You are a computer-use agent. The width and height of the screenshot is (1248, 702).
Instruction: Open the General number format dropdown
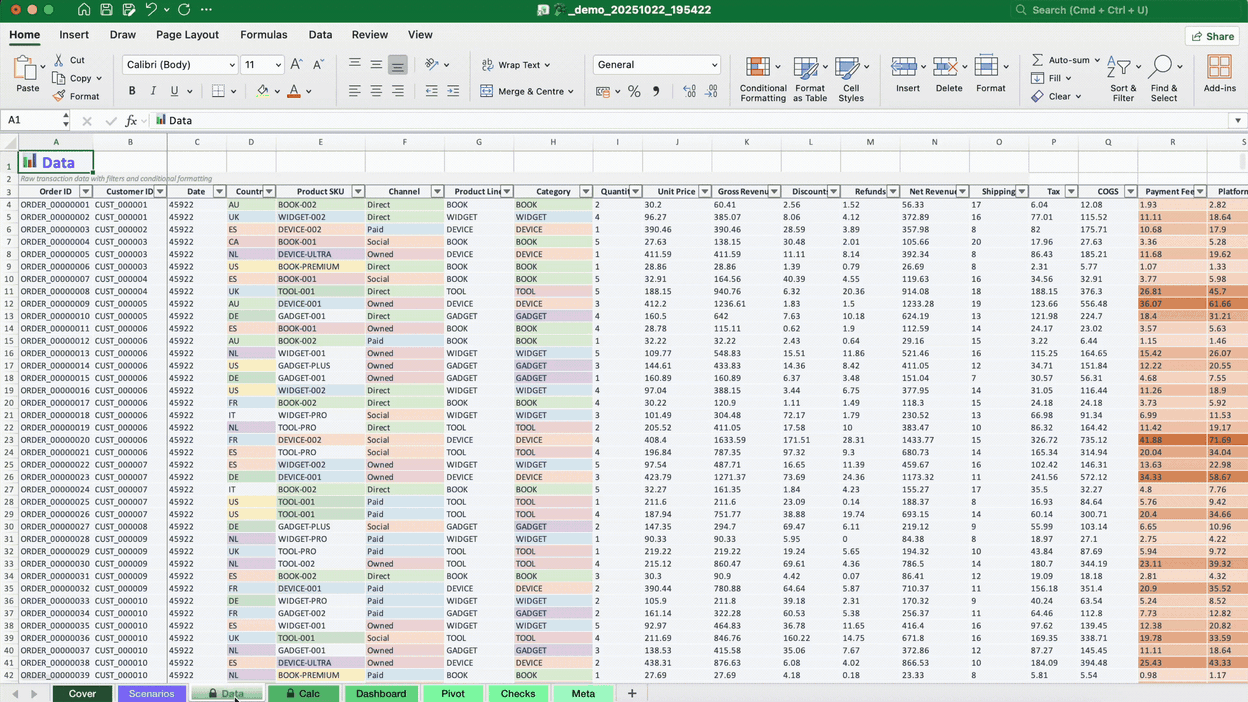(657, 64)
